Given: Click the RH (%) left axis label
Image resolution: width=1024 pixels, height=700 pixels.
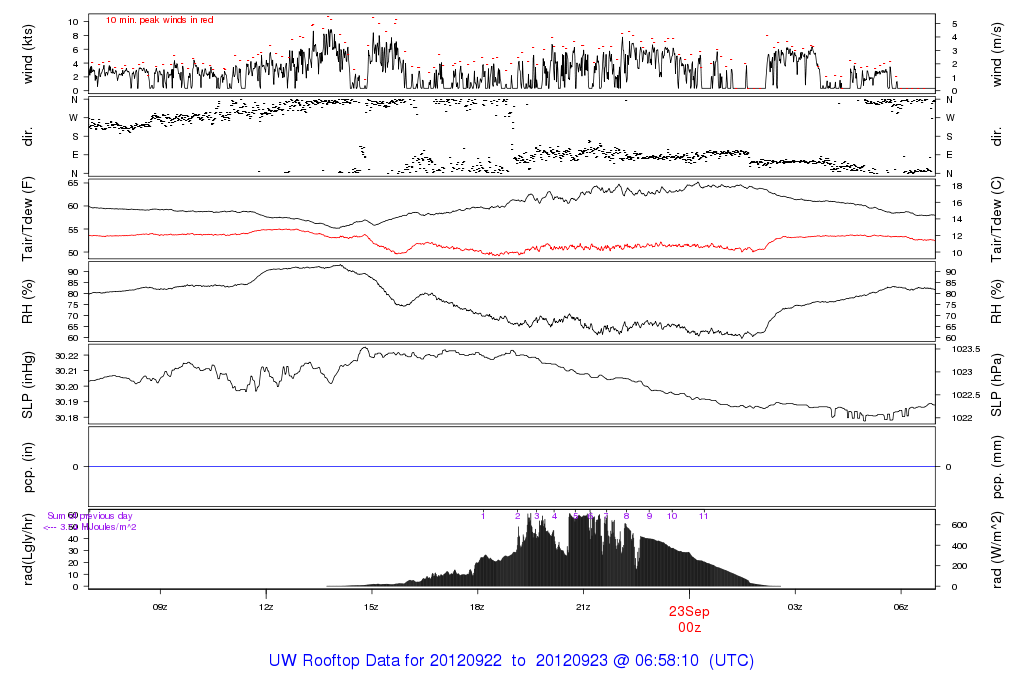Looking at the screenshot, I should coord(28,300).
